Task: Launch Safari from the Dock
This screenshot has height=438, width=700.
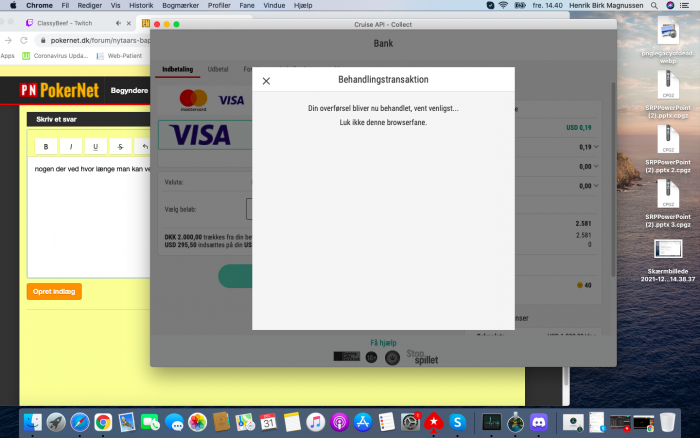Action: click(x=79, y=422)
